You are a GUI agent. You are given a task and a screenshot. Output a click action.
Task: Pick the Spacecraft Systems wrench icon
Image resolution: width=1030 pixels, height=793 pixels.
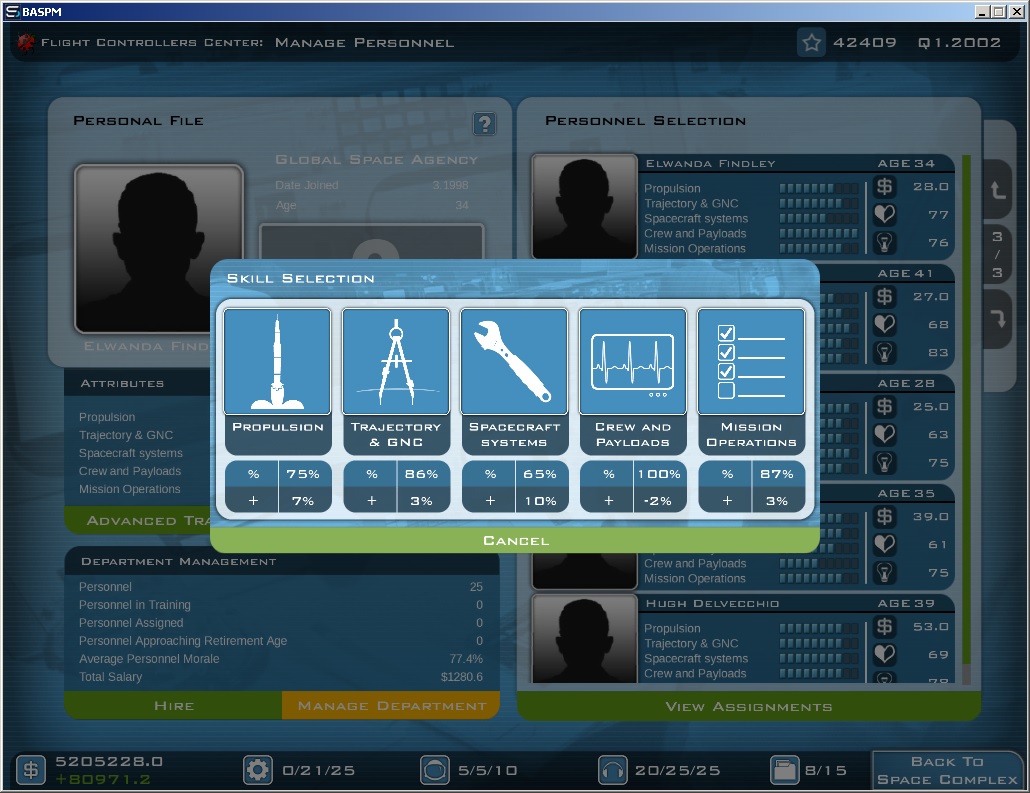coord(514,361)
